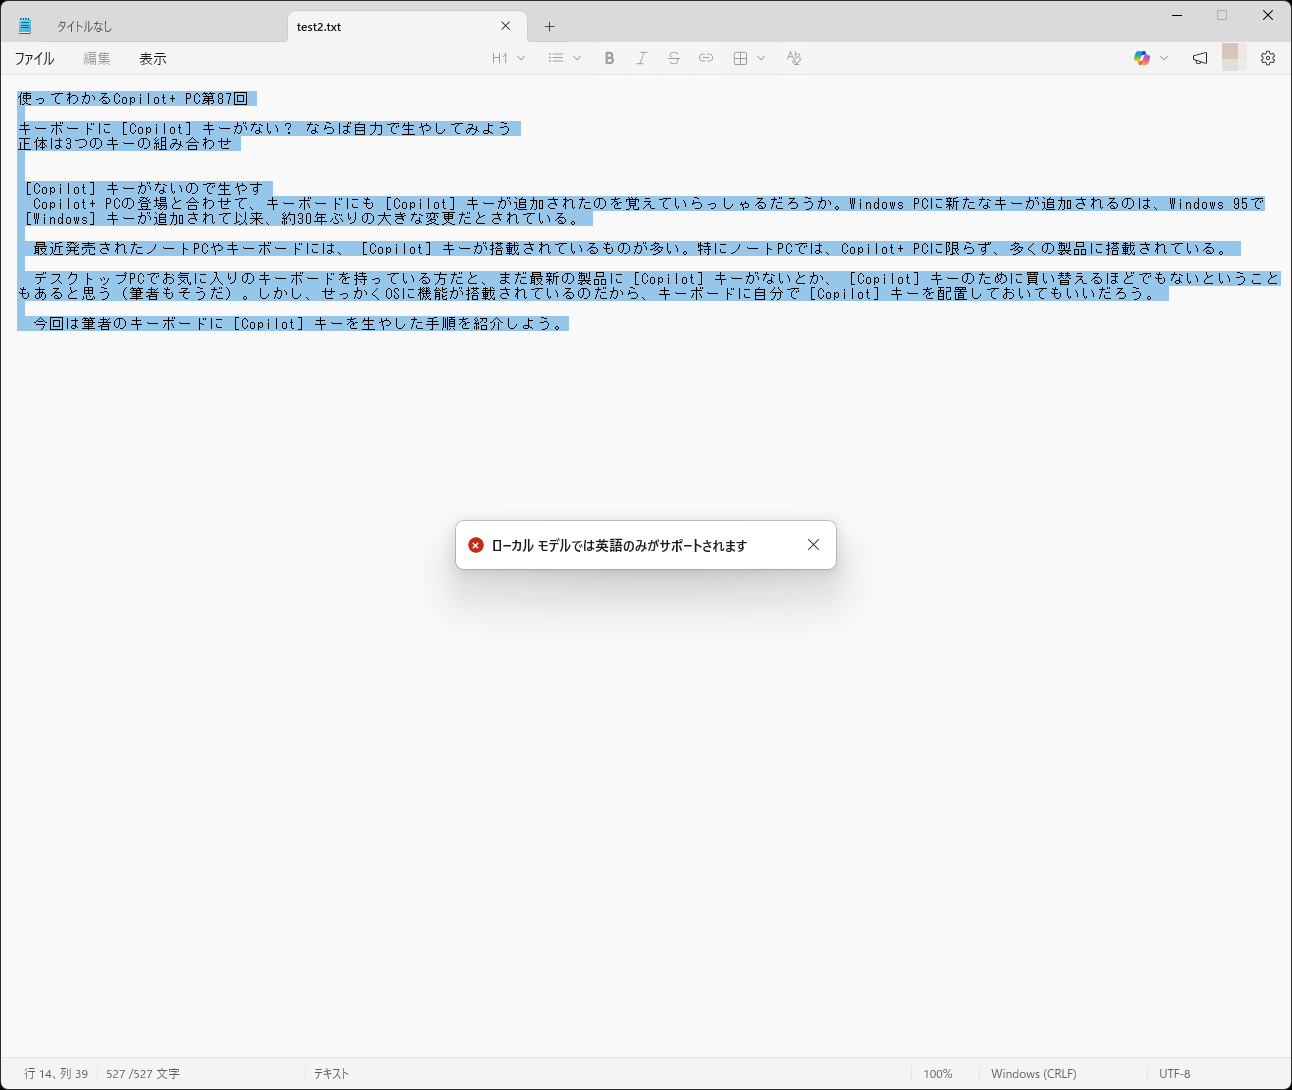
Task: Open the ファイル menu
Action: 34,59
